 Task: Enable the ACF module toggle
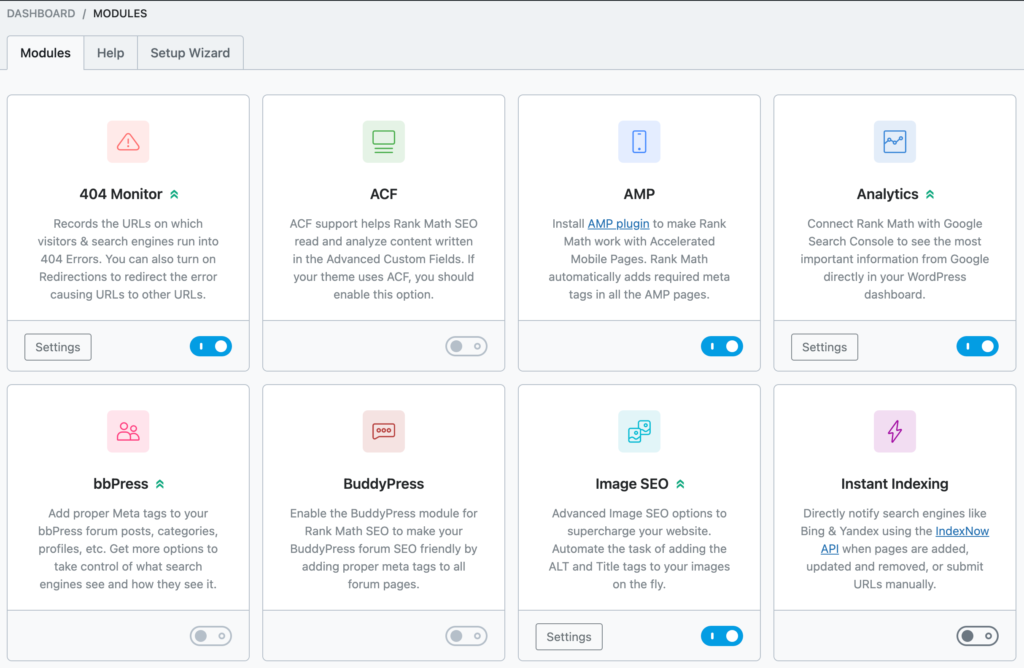click(466, 346)
